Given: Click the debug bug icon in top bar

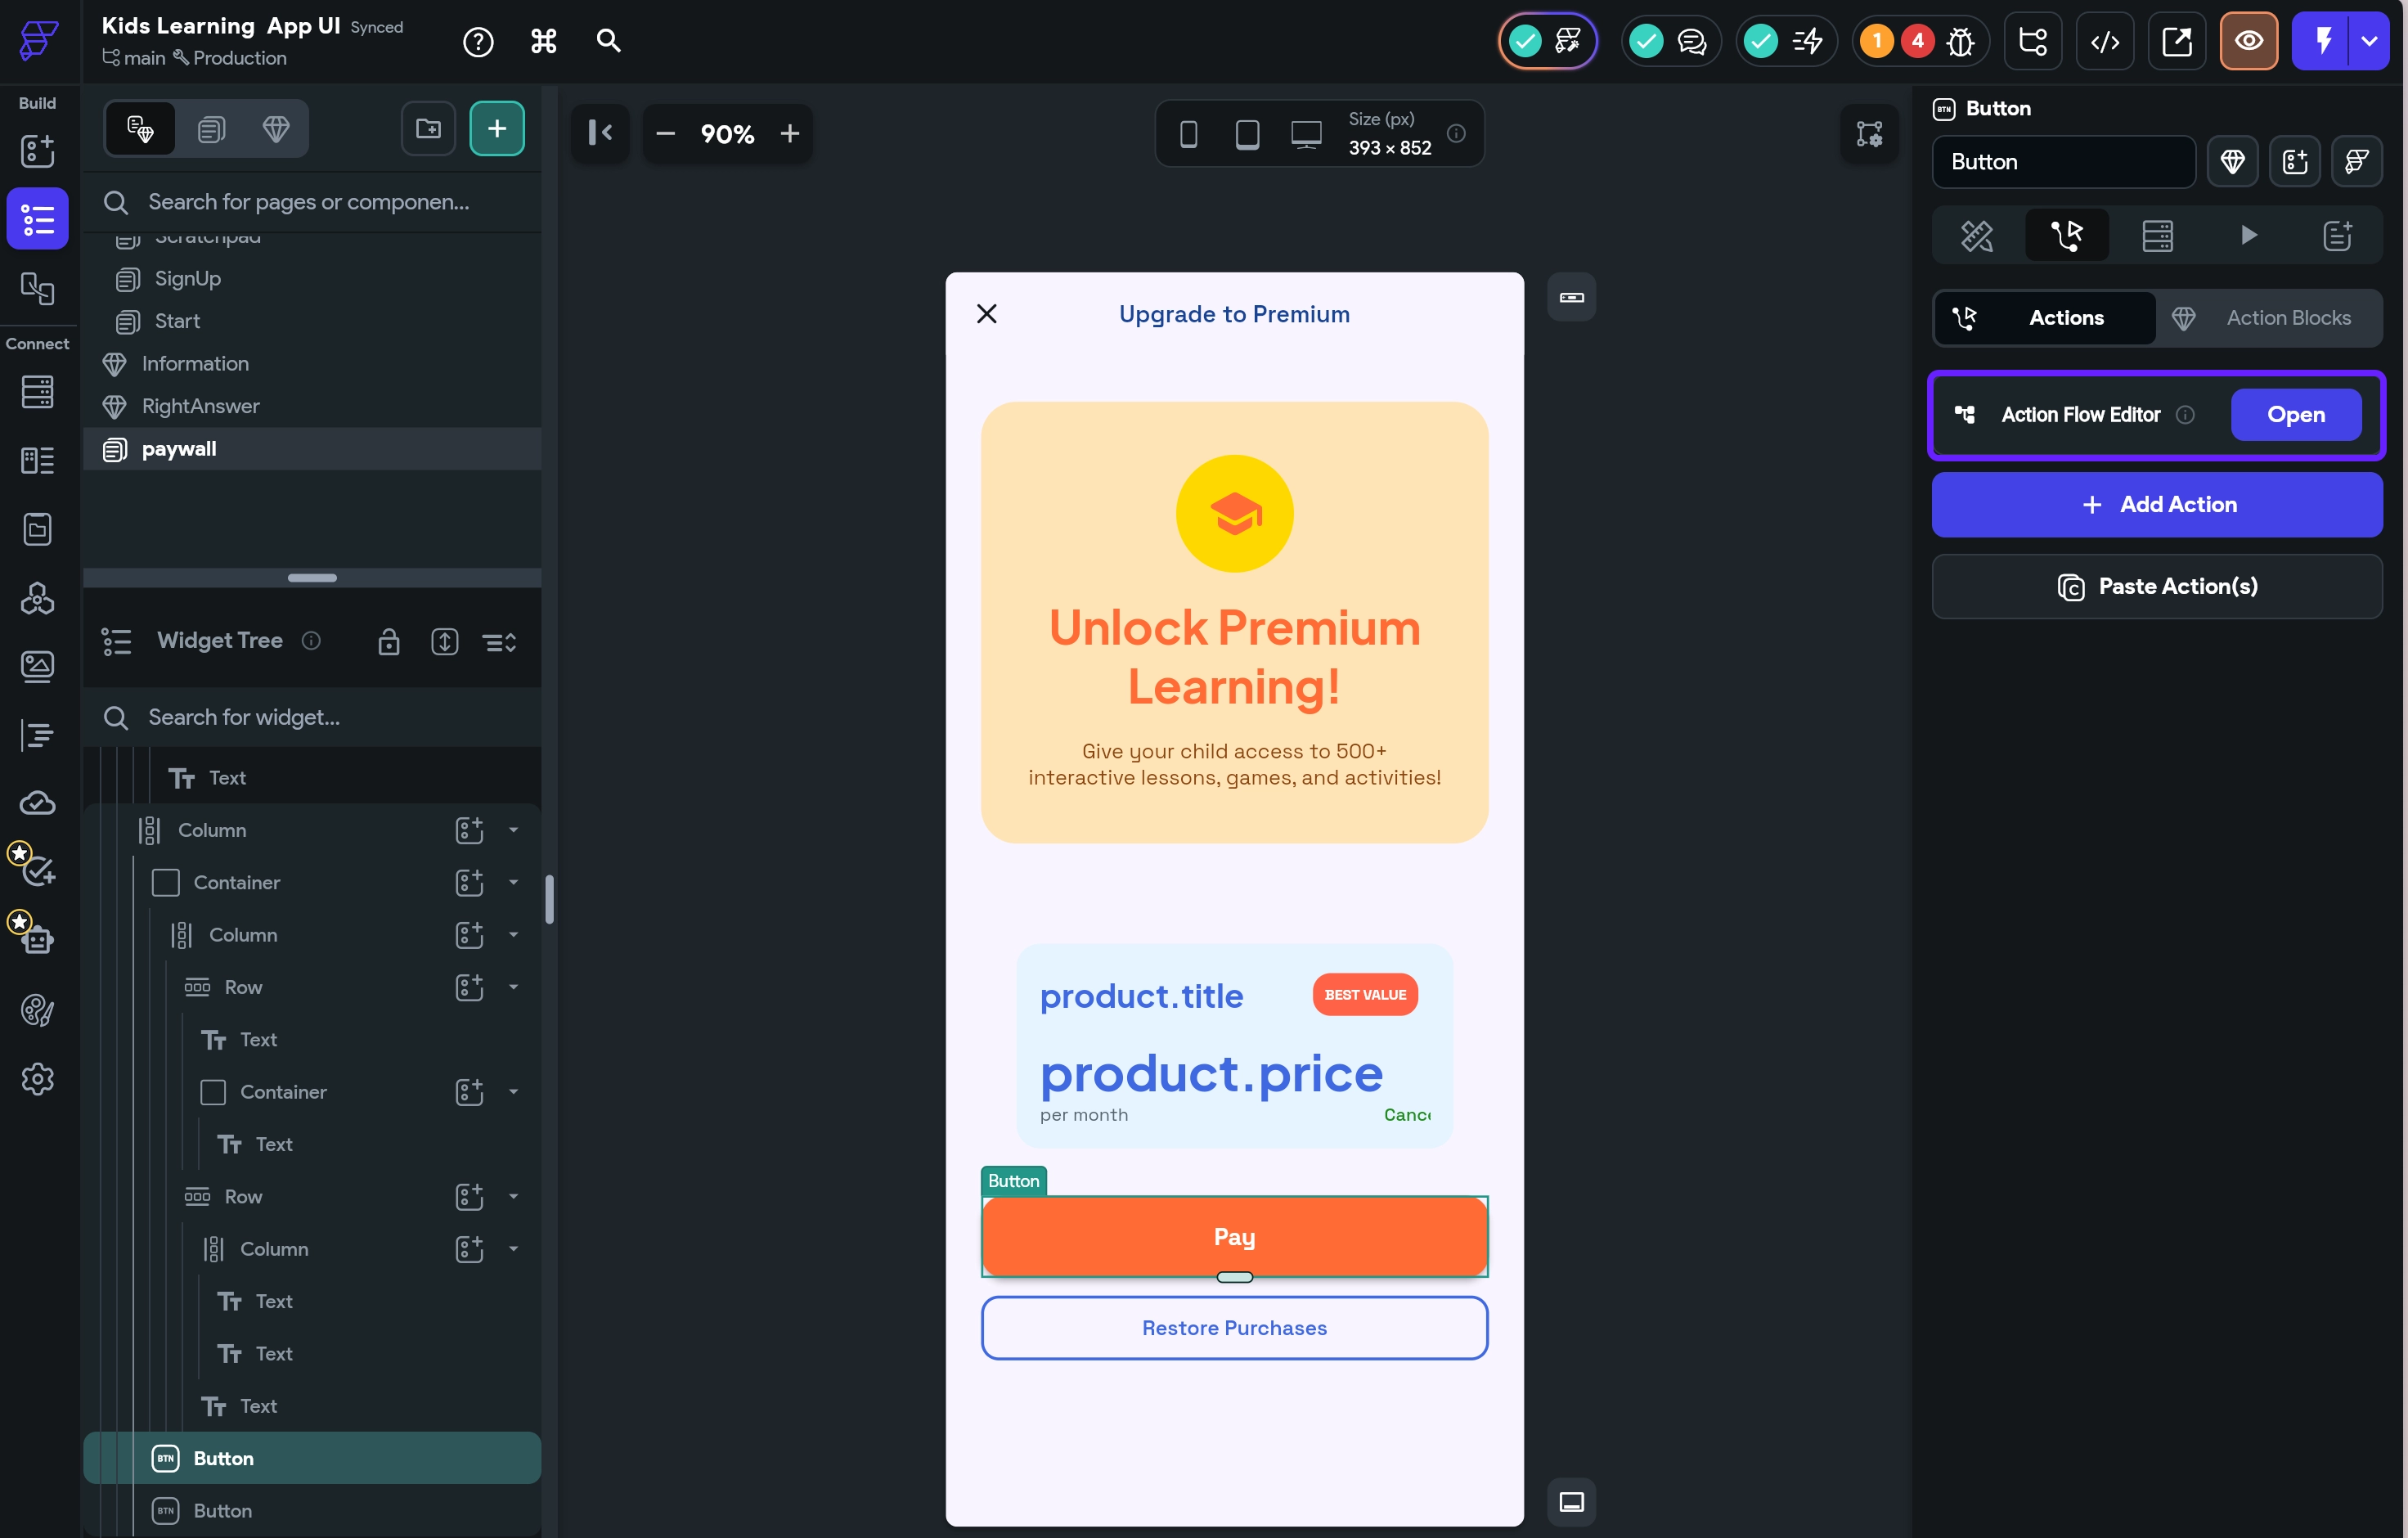Looking at the screenshot, I should [x=1960, y=41].
